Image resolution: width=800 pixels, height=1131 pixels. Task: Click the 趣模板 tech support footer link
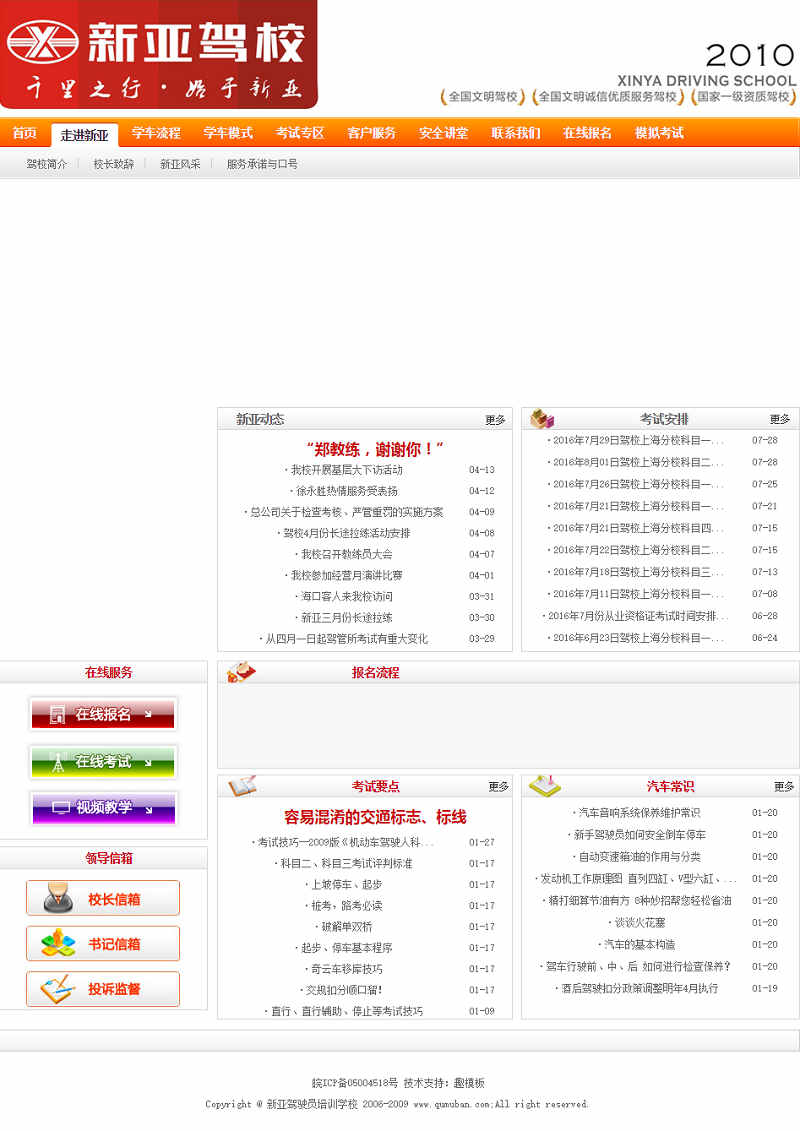click(x=470, y=1083)
